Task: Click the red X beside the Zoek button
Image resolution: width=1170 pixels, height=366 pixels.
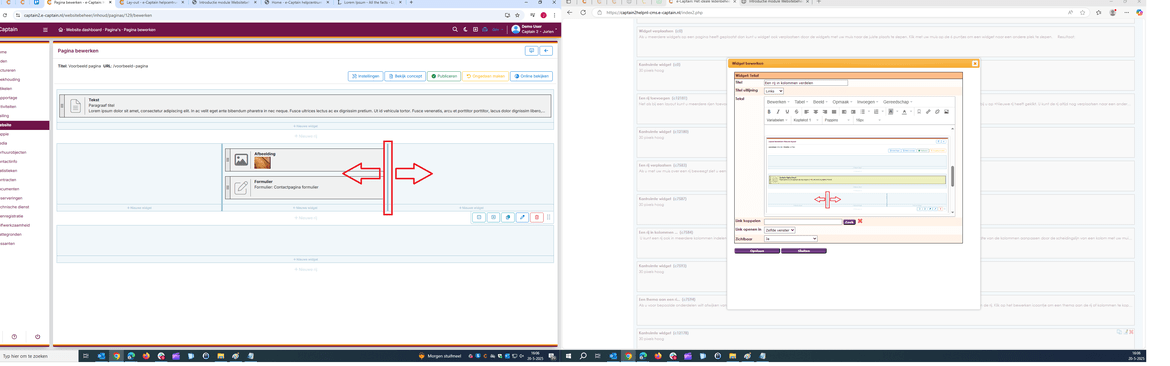Action: (860, 221)
